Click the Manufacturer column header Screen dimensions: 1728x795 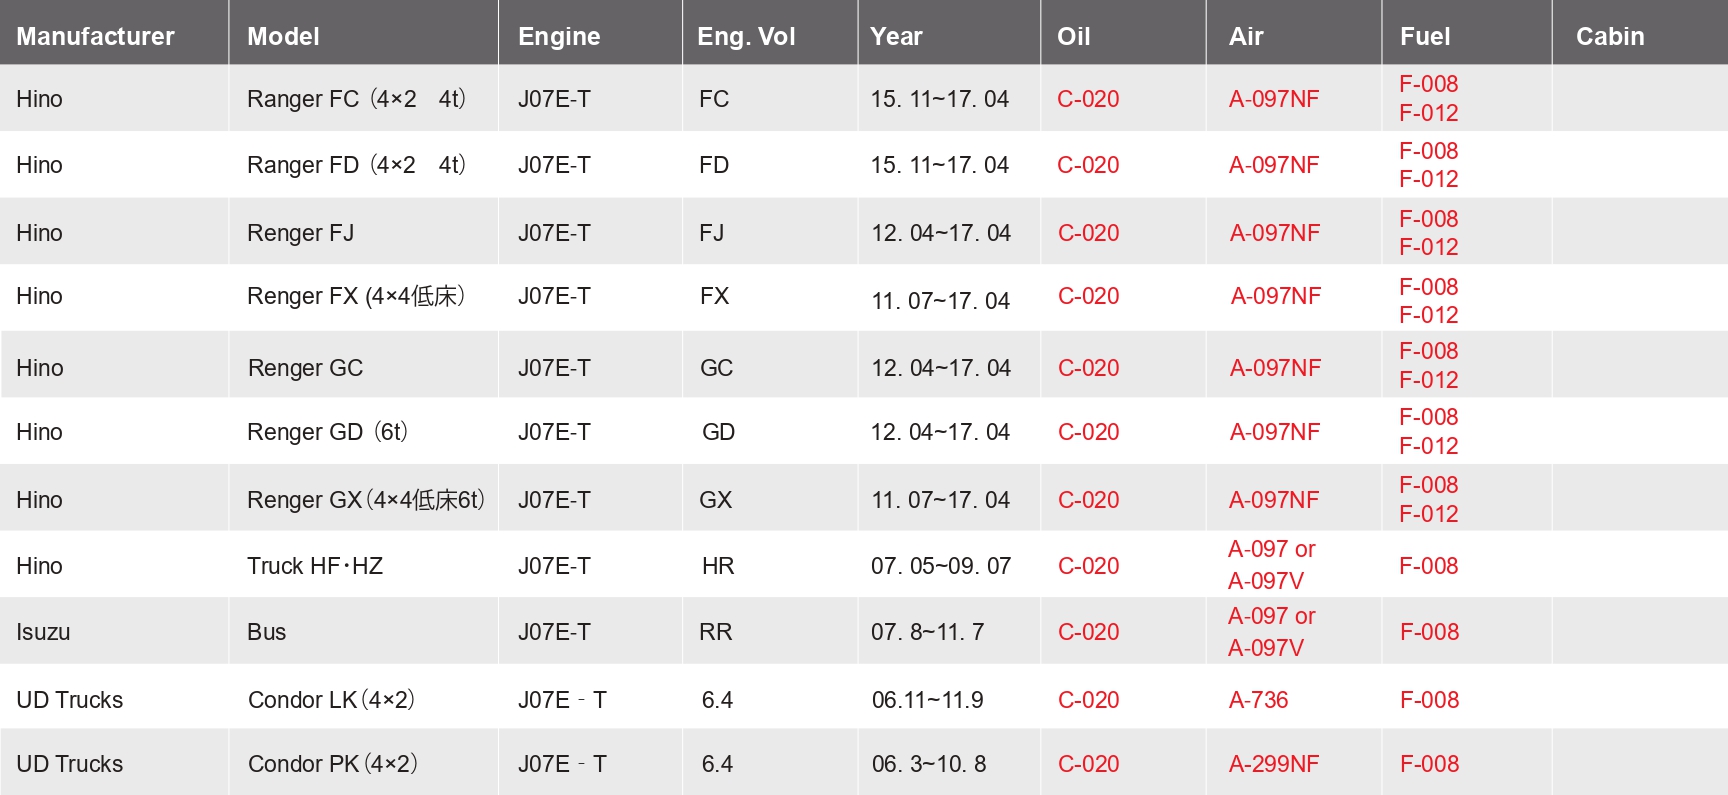[x=95, y=37]
